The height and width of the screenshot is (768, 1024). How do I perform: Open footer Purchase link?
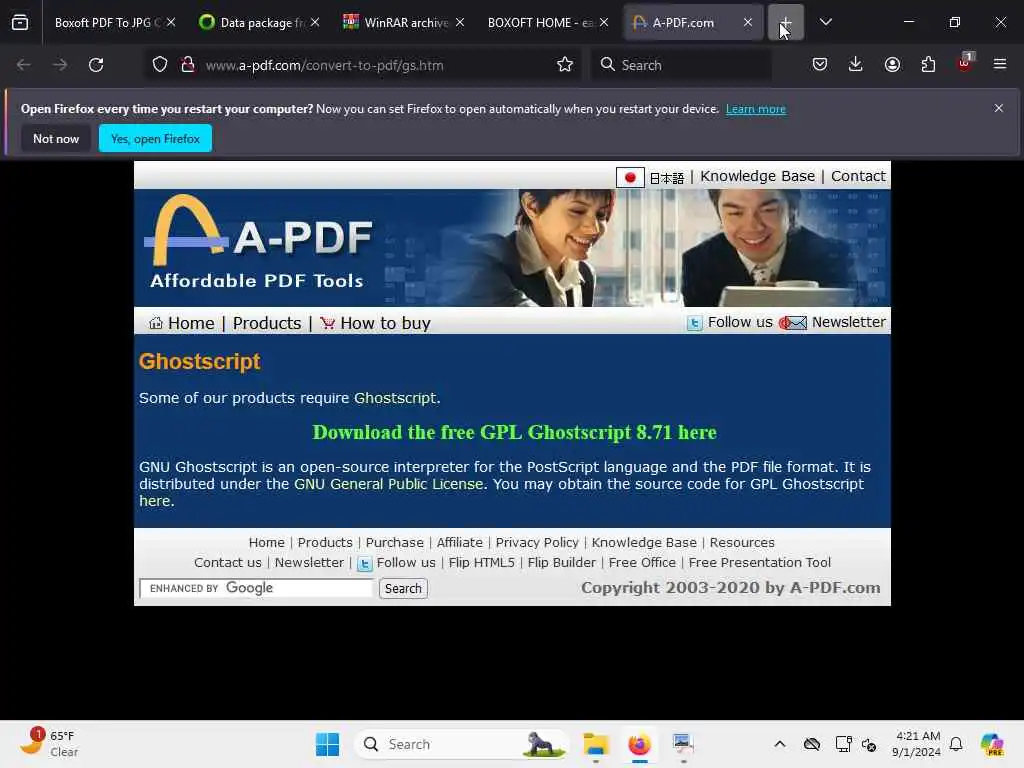(x=394, y=543)
